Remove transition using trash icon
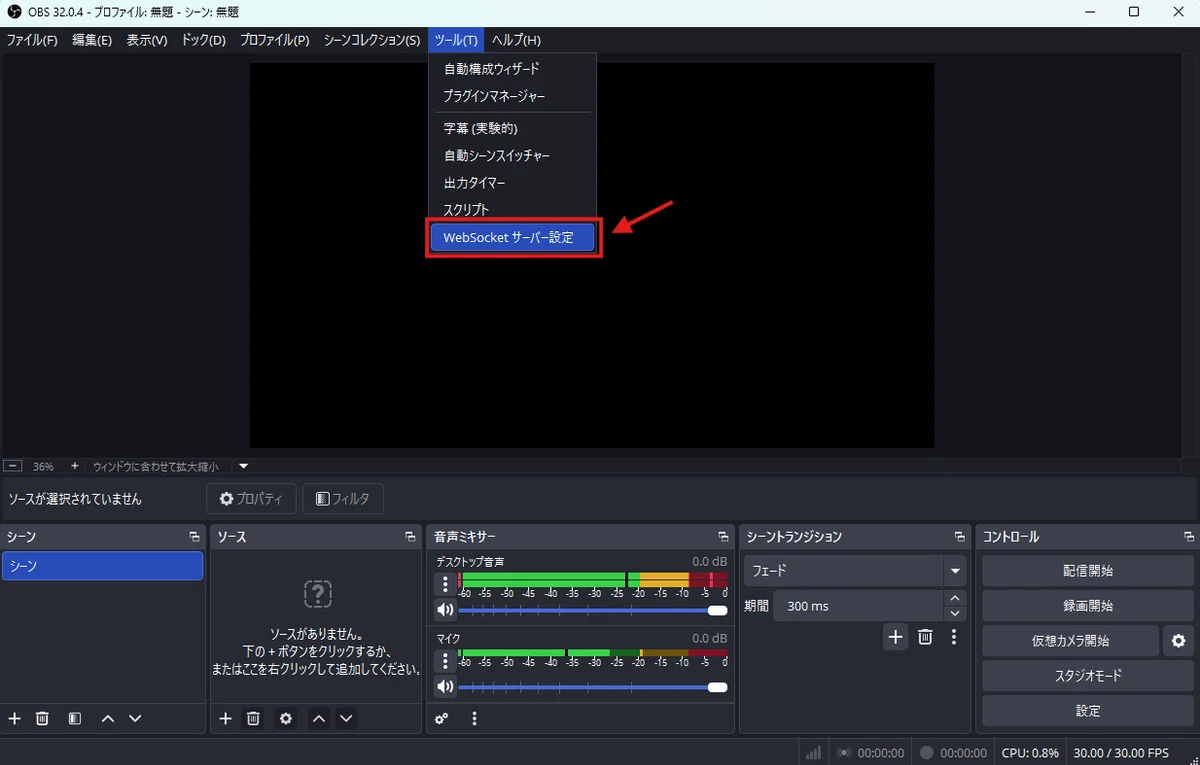 point(925,636)
